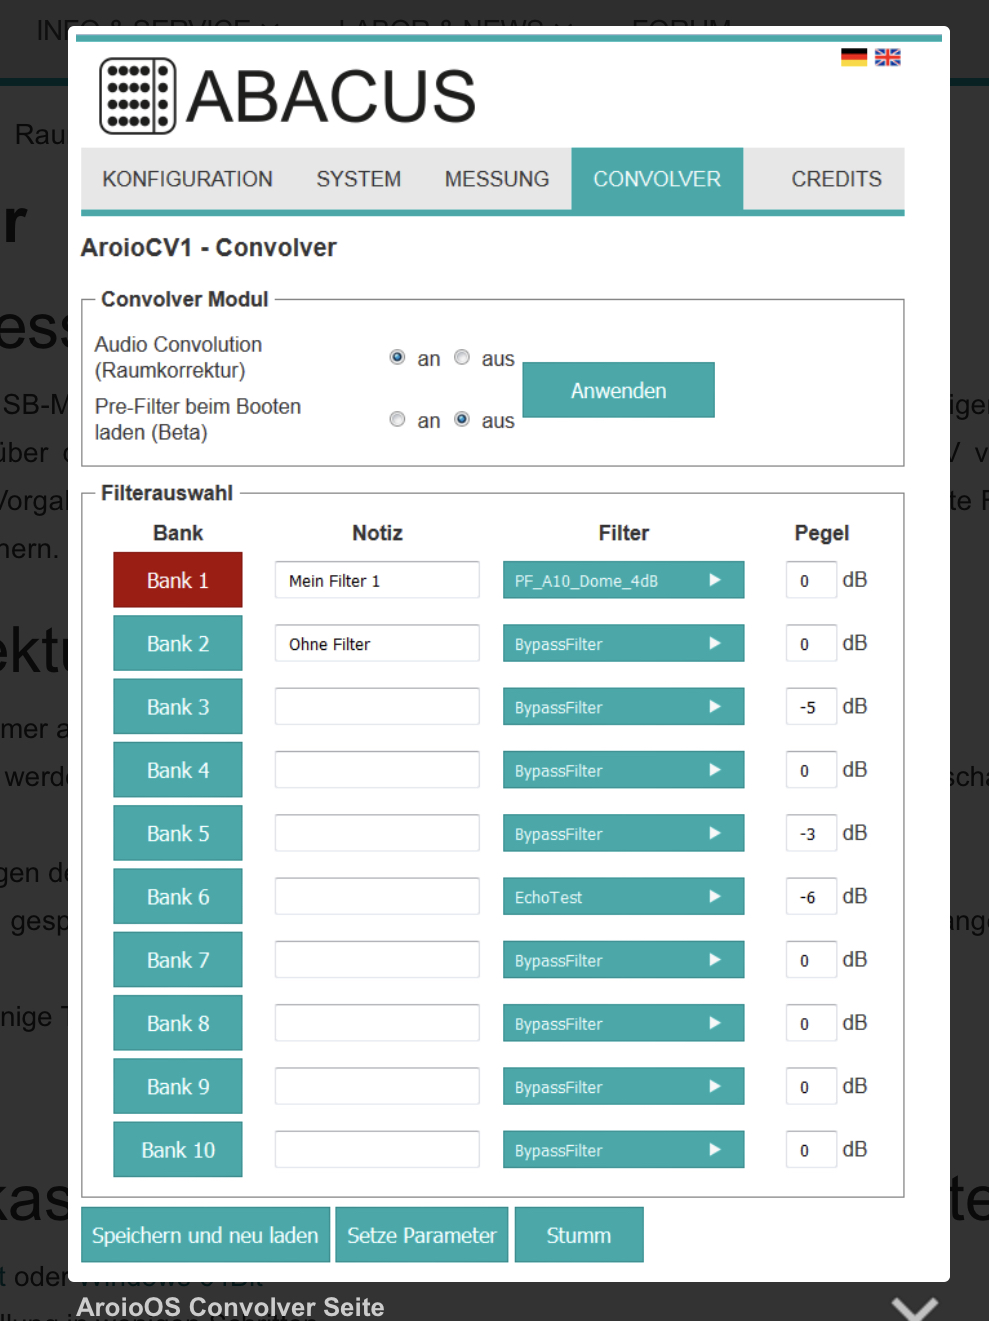
Task: Edit the Bank 6 Pegel value -6
Action: 811,897
